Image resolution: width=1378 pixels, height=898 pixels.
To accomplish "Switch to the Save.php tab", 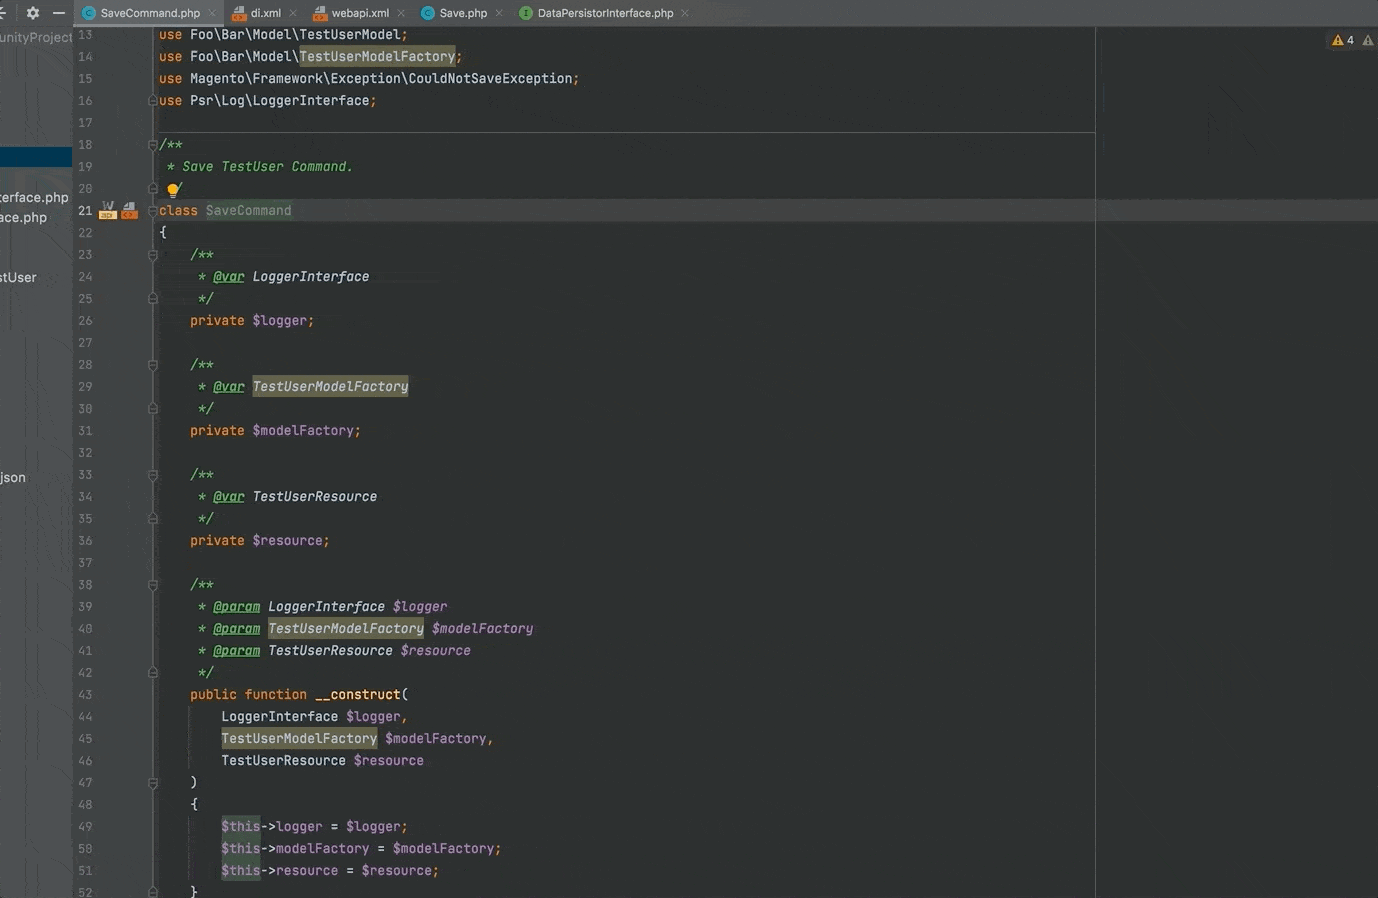I will tap(462, 13).
